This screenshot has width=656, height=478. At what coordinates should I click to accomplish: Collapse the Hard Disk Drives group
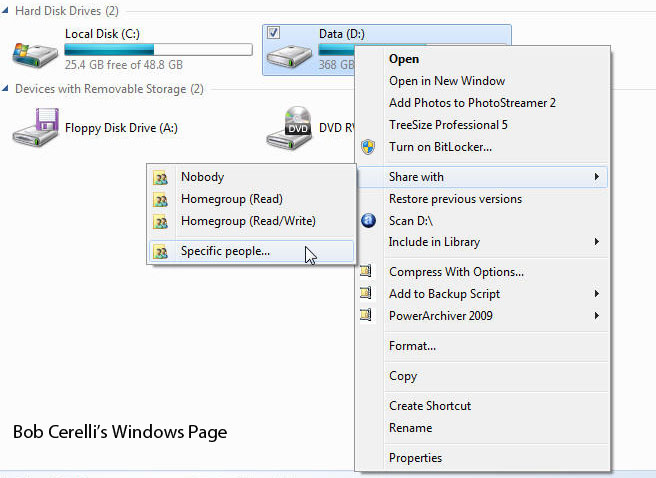tap(5, 10)
